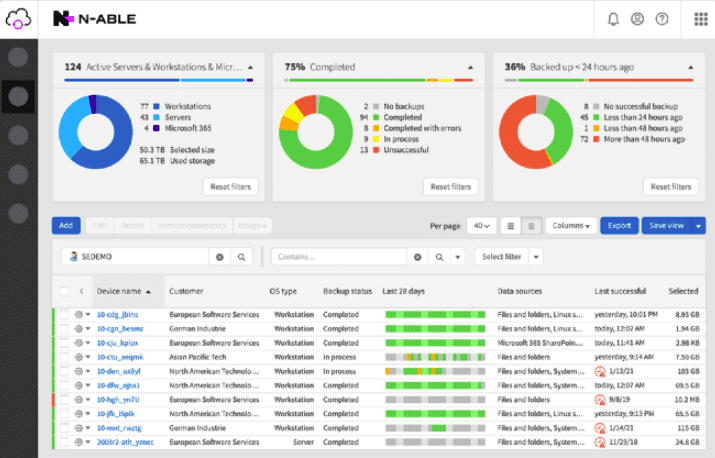715x458 pixels.
Task: Click the green Less than 24 hours swatch
Action: click(x=596, y=117)
